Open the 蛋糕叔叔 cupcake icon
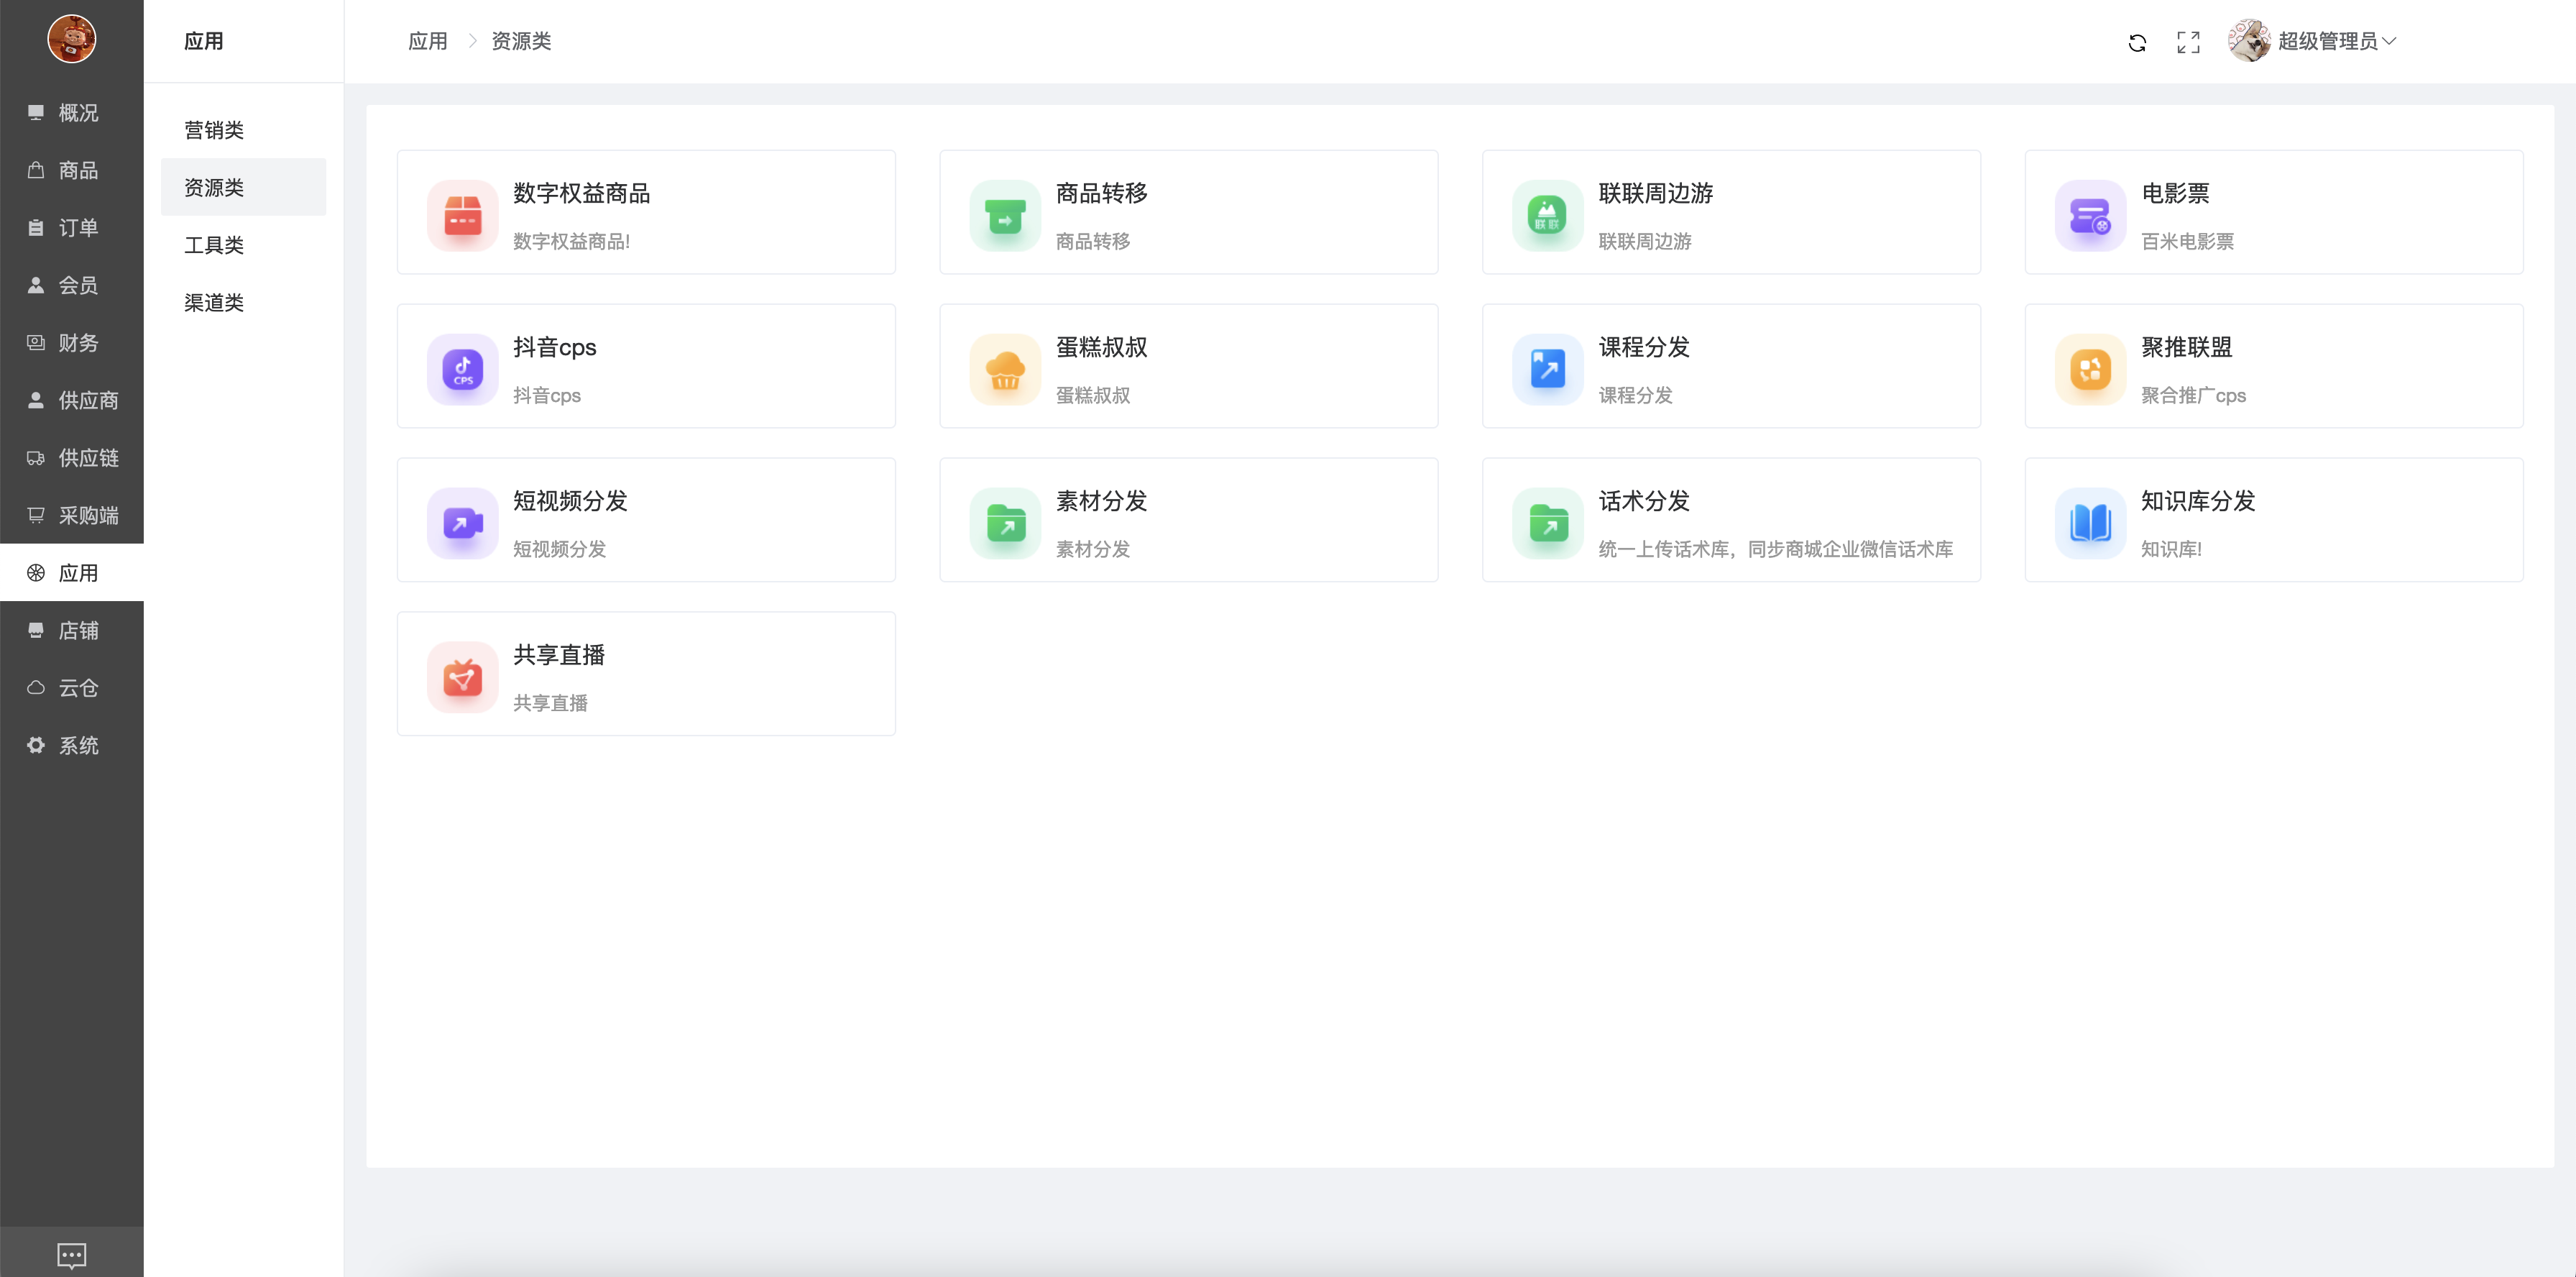2576x1277 pixels. coord(1004,369)
